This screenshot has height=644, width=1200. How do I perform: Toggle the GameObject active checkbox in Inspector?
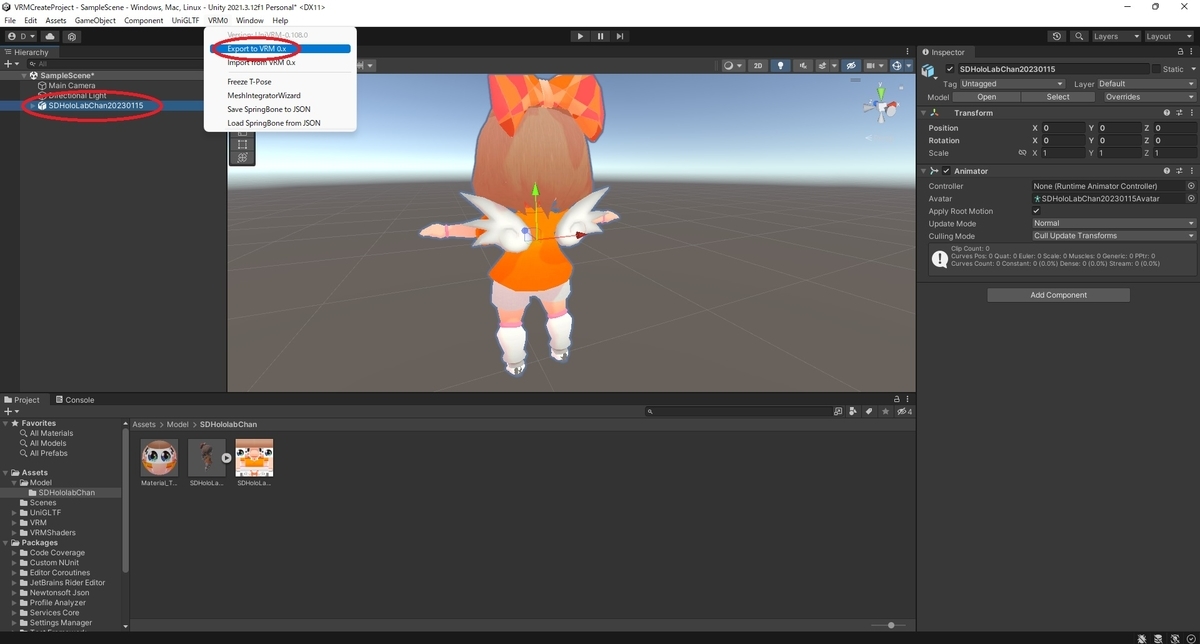point(950,69)
